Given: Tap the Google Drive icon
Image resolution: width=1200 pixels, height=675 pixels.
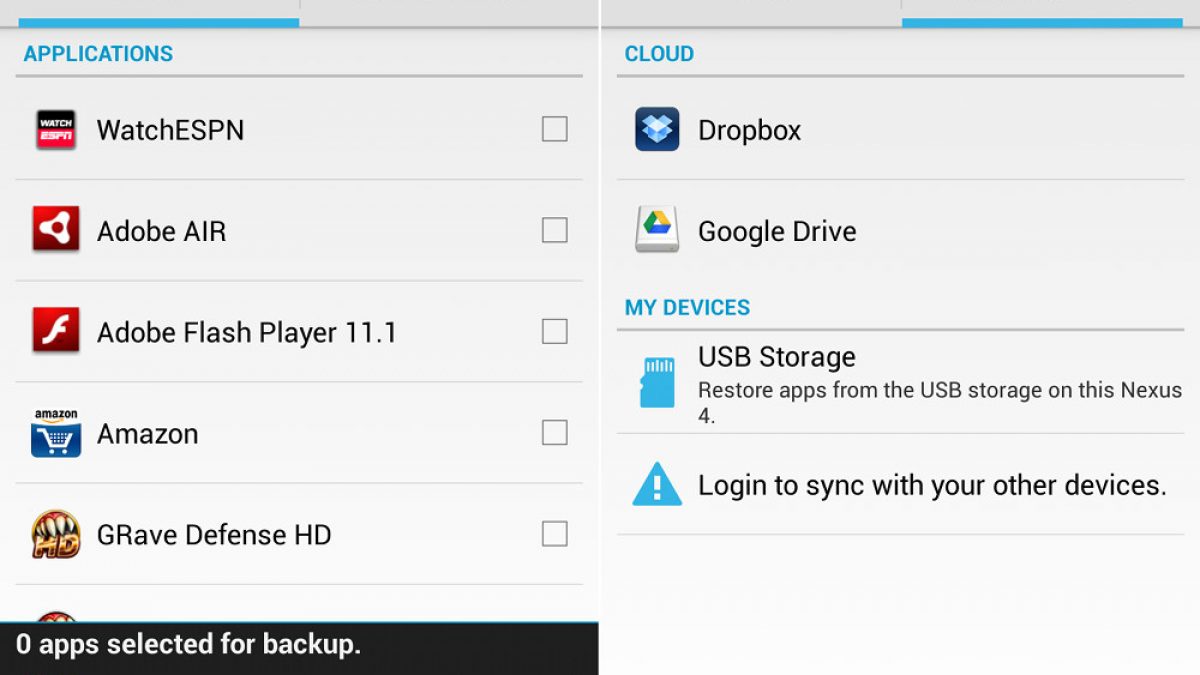Looking at the screenshot, I should tap(657, 231).
